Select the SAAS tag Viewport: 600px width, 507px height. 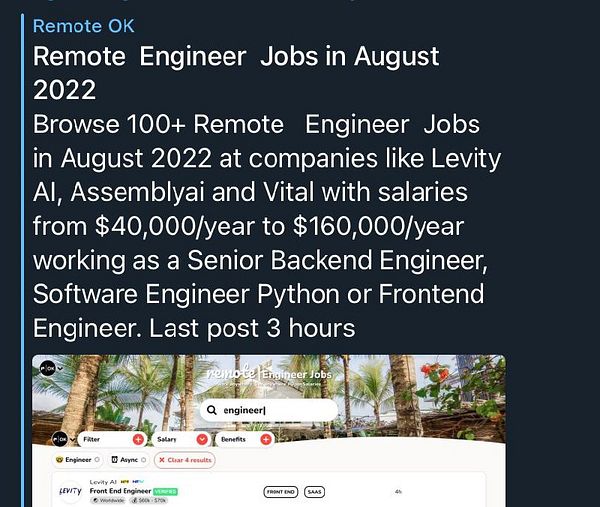(315, 492)
